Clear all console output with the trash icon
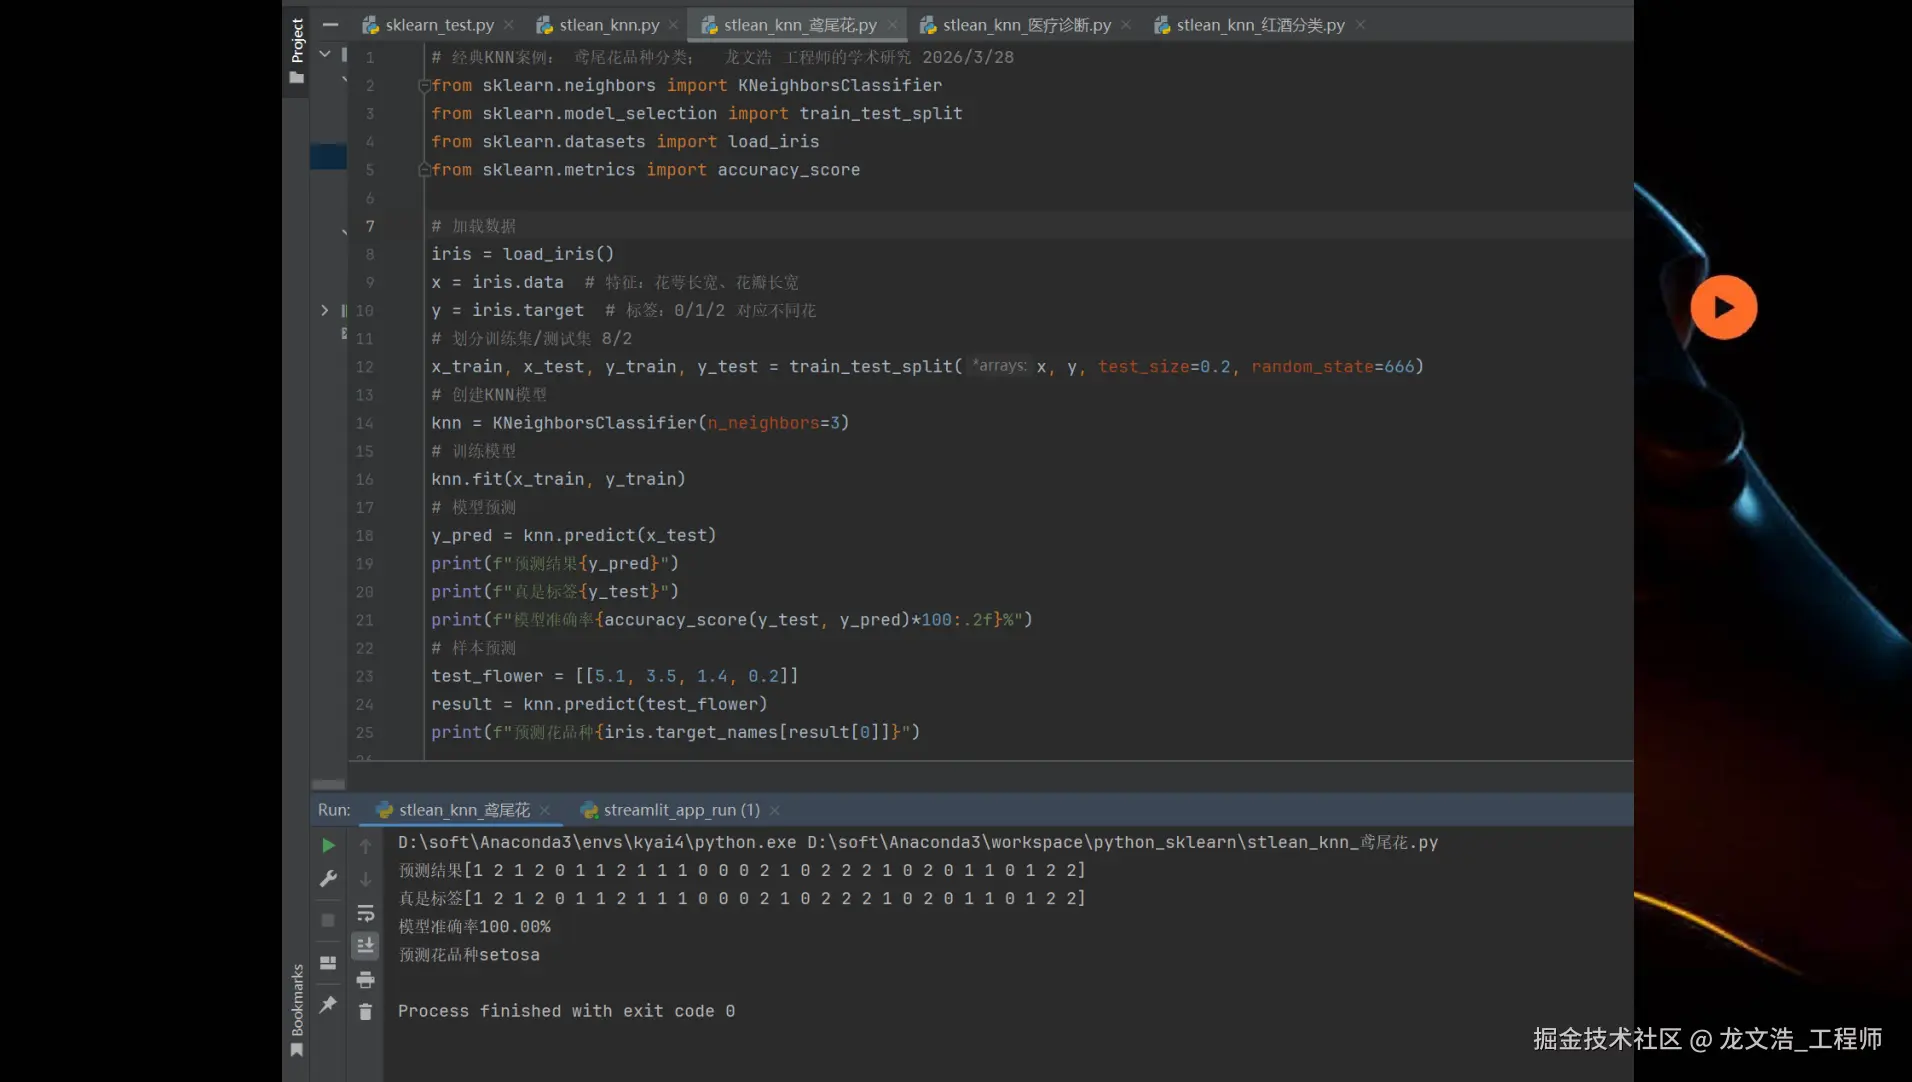Image resolution: width=1912 pixels, height=1082 pixels. (x=366, y=1012)
